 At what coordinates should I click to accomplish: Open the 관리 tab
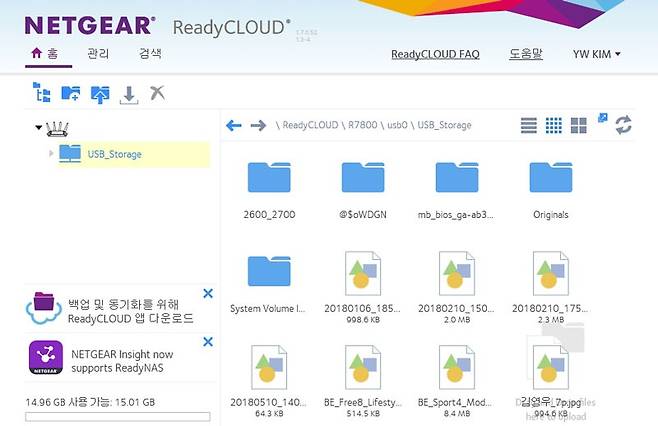(98, 54)
